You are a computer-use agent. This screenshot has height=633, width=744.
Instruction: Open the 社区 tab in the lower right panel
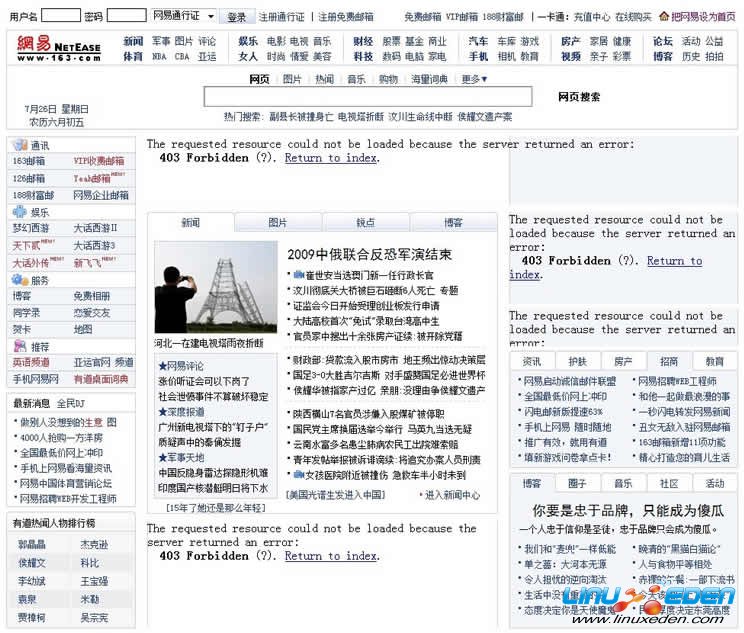(x=669, y=483)
